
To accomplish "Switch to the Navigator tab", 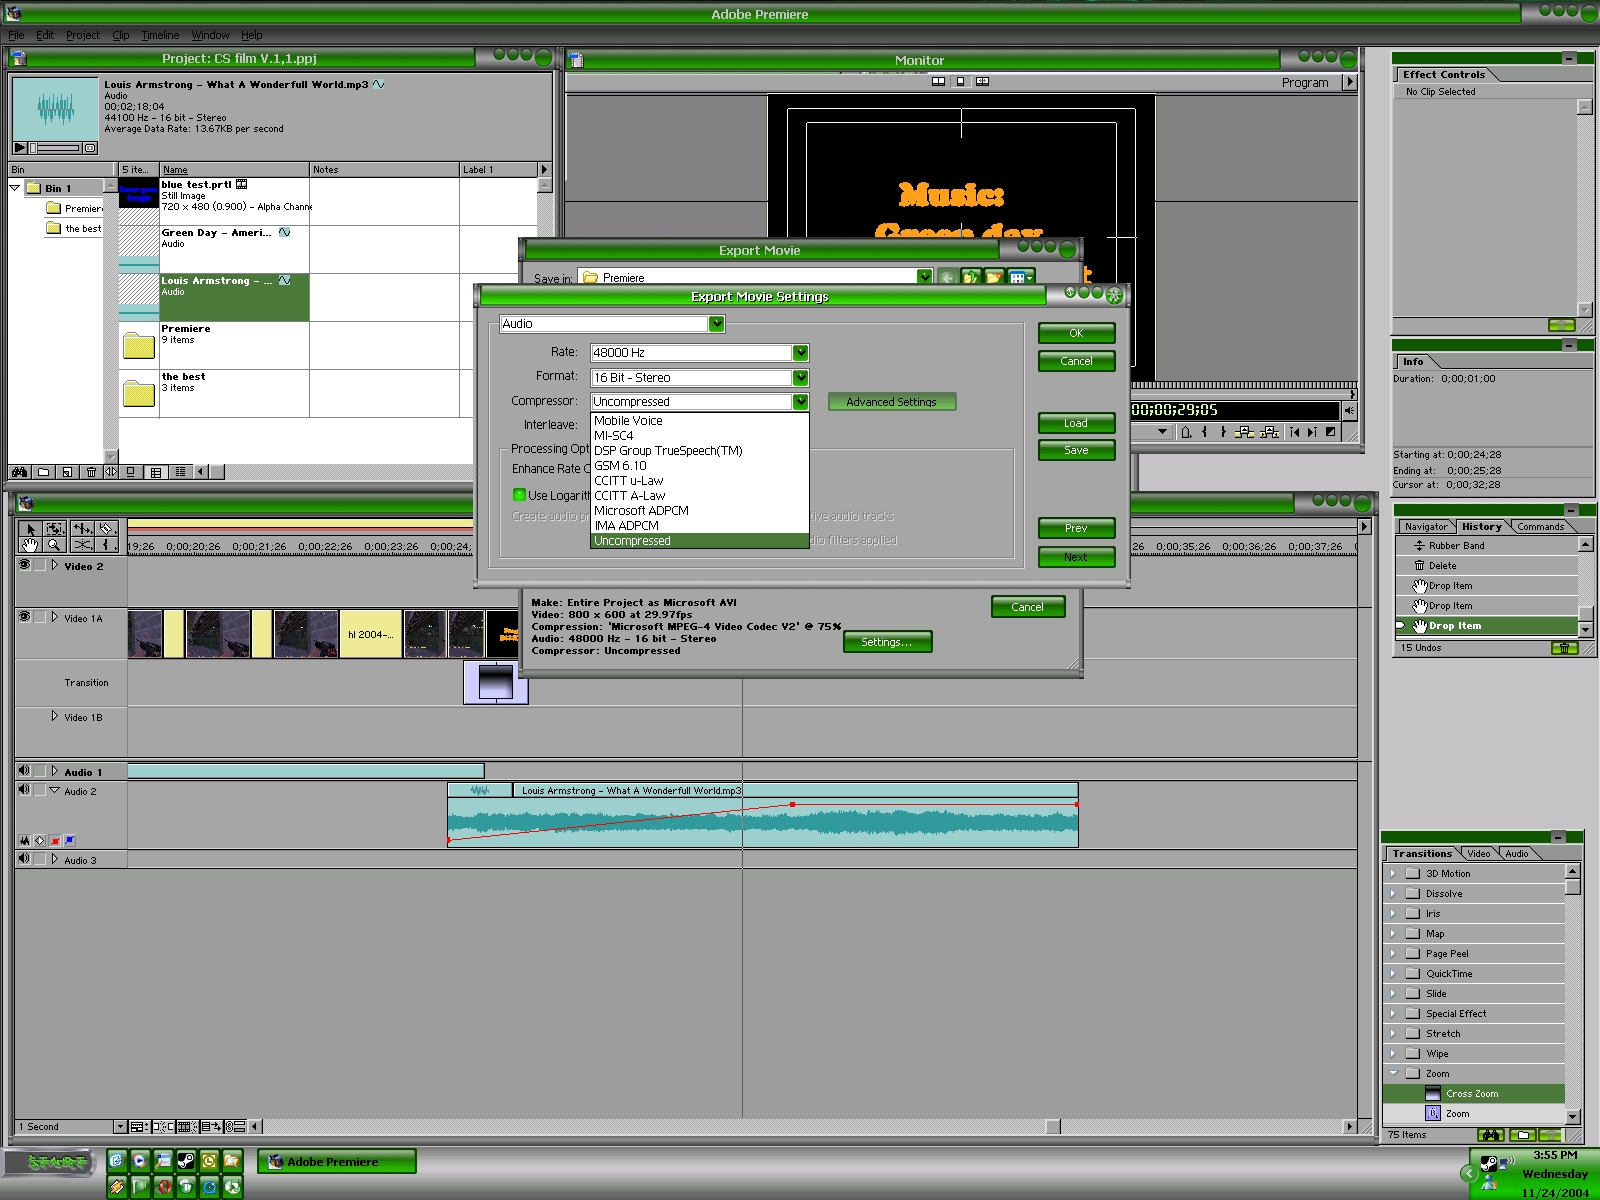I will [x=1425, y=527].
